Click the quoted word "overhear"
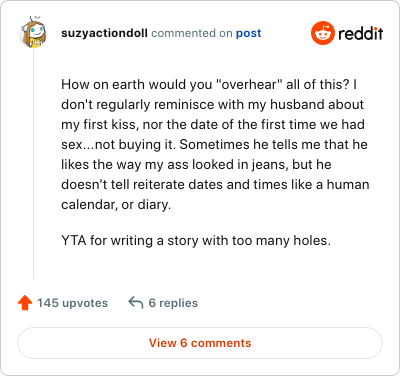The image size is (400, 376). pyautogui.click(x=249, y=85)
